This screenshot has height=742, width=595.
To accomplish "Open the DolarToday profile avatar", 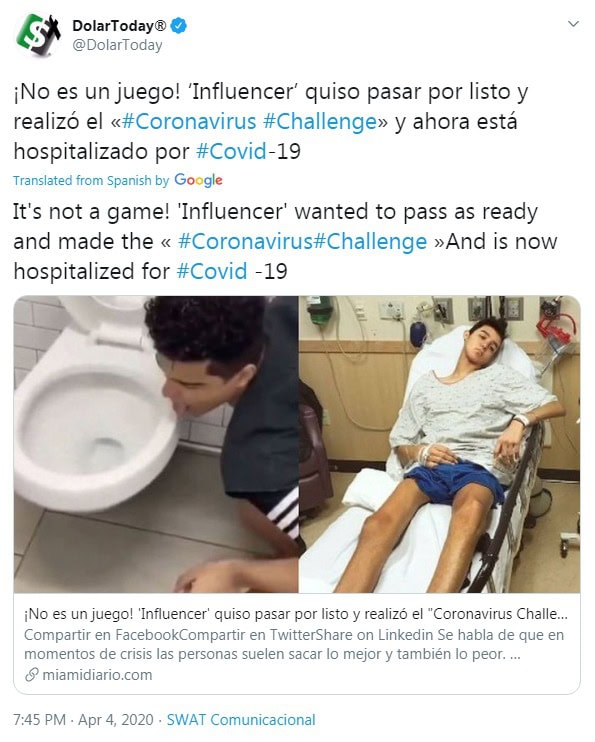I will tap(38, 35).
